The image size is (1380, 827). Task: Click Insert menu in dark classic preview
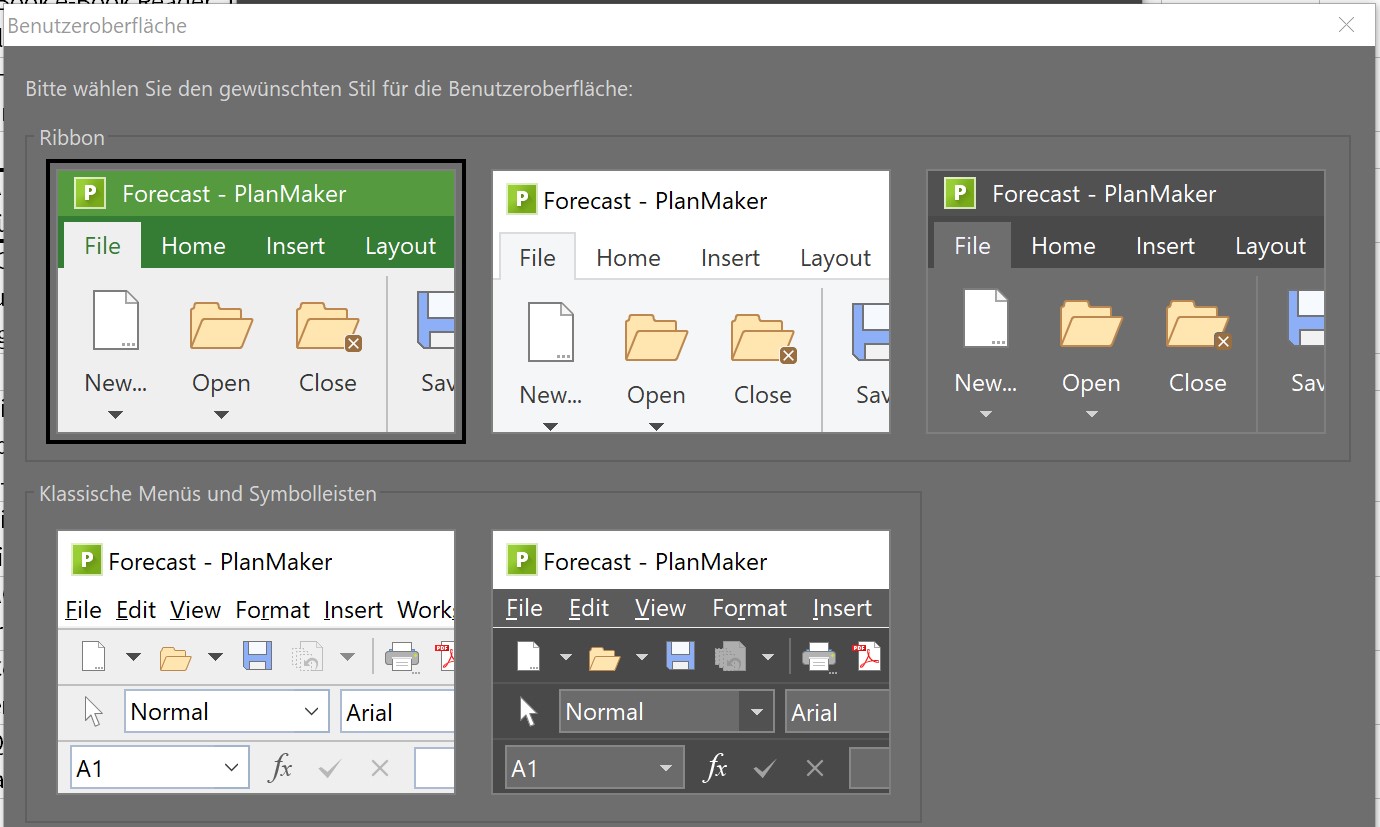pos(842,608)
